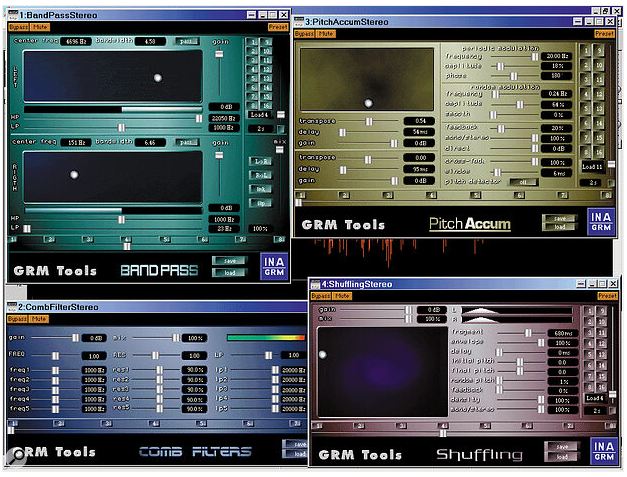Screen dimensions: 627x477
Task: Open the Preset menu in BandPassStereo
Action: (278, 27)
